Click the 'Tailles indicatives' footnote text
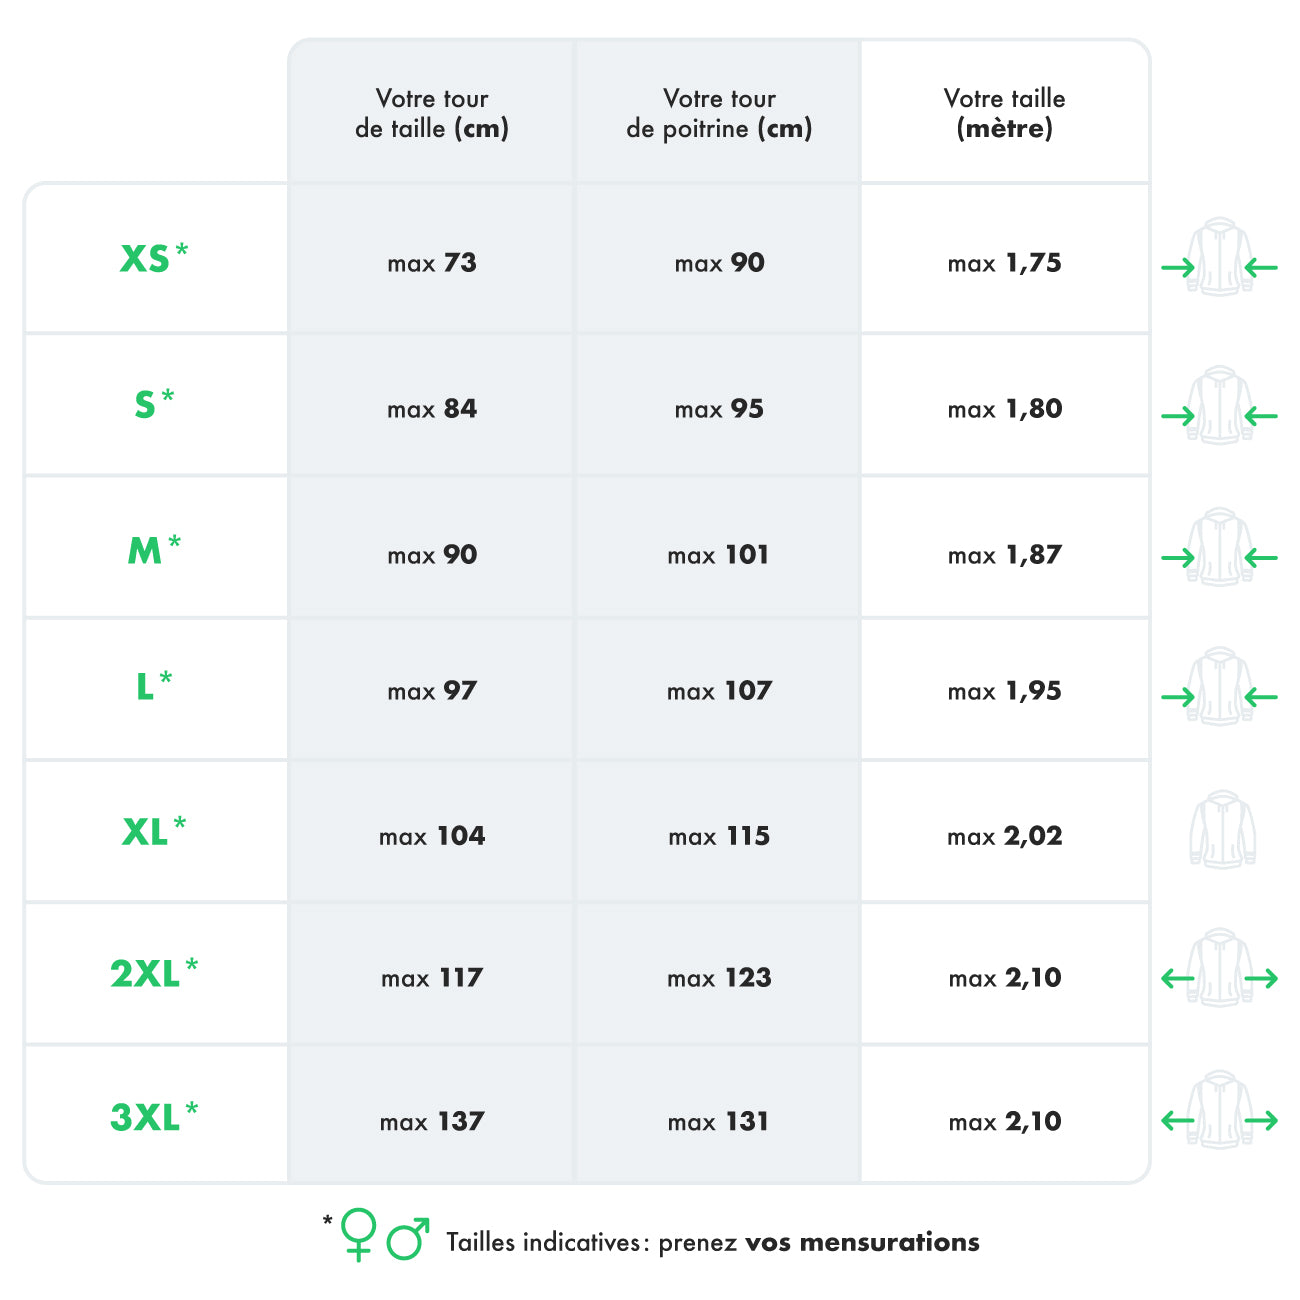 712,1242
